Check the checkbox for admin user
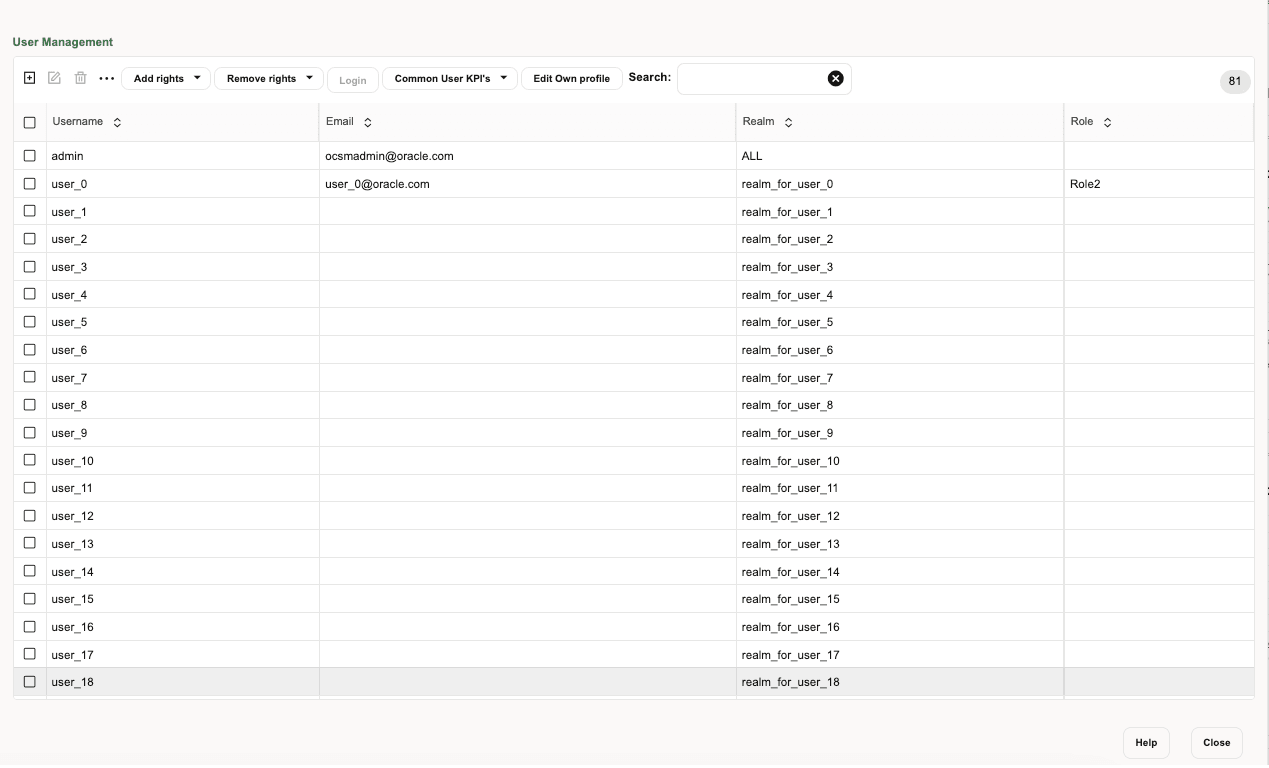 29,156
